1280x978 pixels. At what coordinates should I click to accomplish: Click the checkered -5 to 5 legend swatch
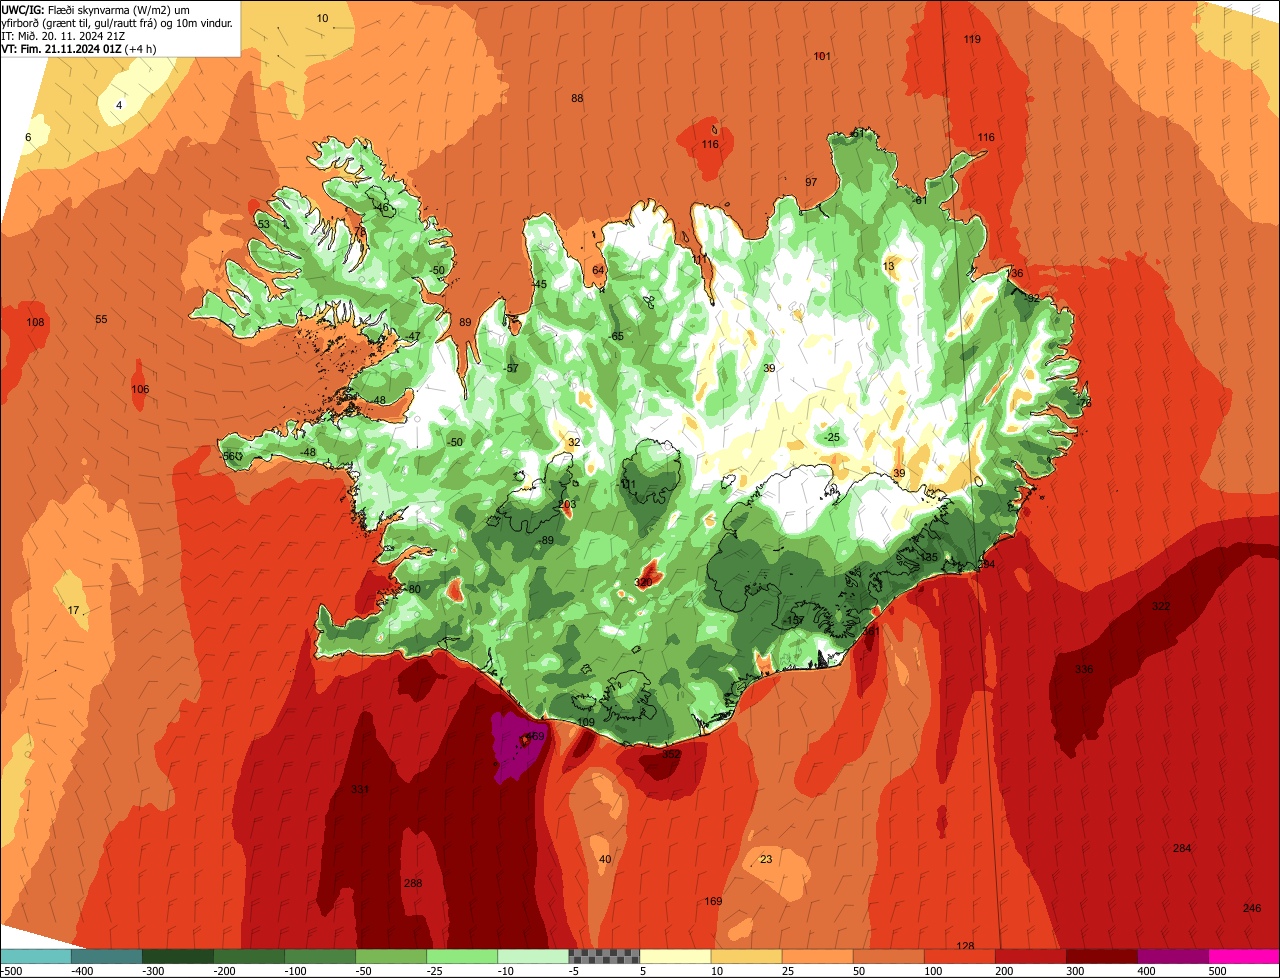click(603, 956)
